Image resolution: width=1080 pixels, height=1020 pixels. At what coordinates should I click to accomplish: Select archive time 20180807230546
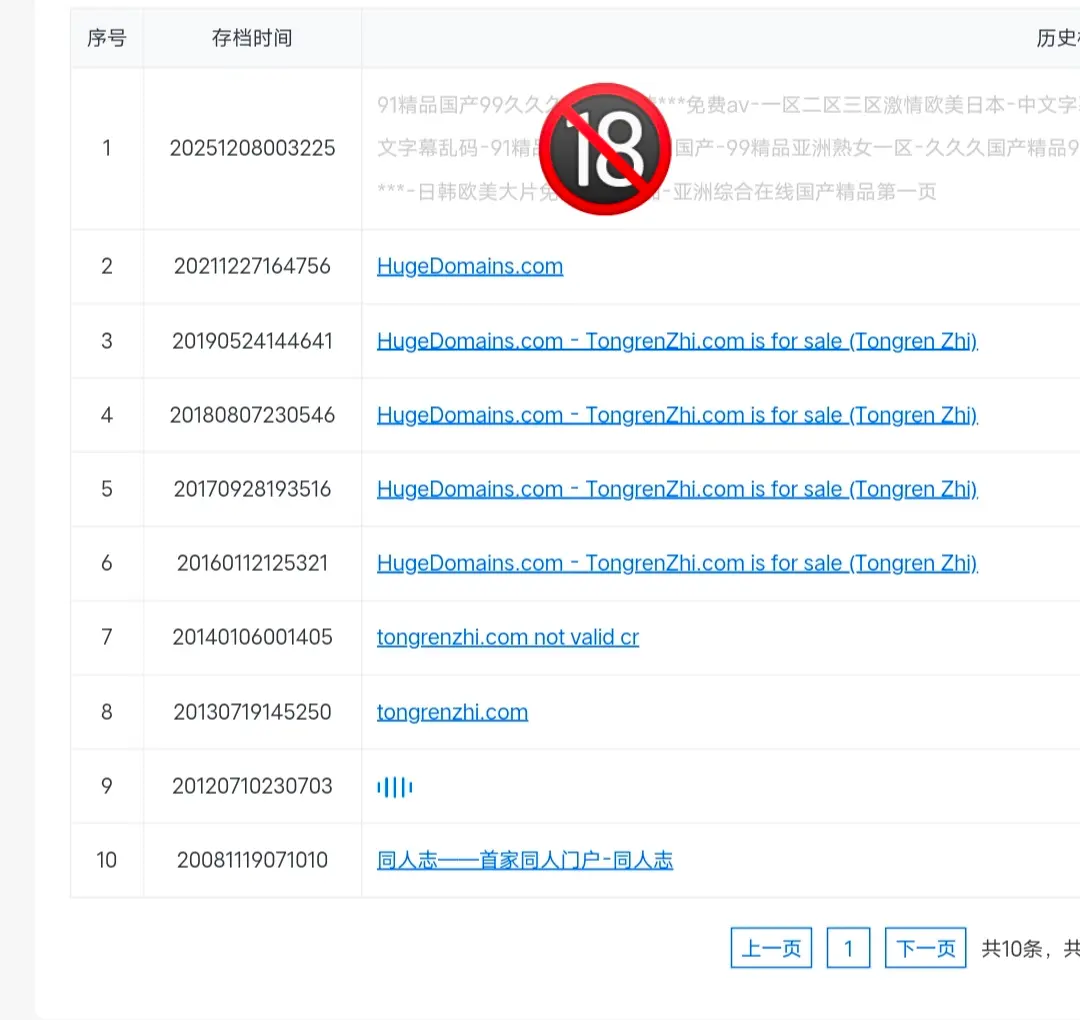coord(252,415)
